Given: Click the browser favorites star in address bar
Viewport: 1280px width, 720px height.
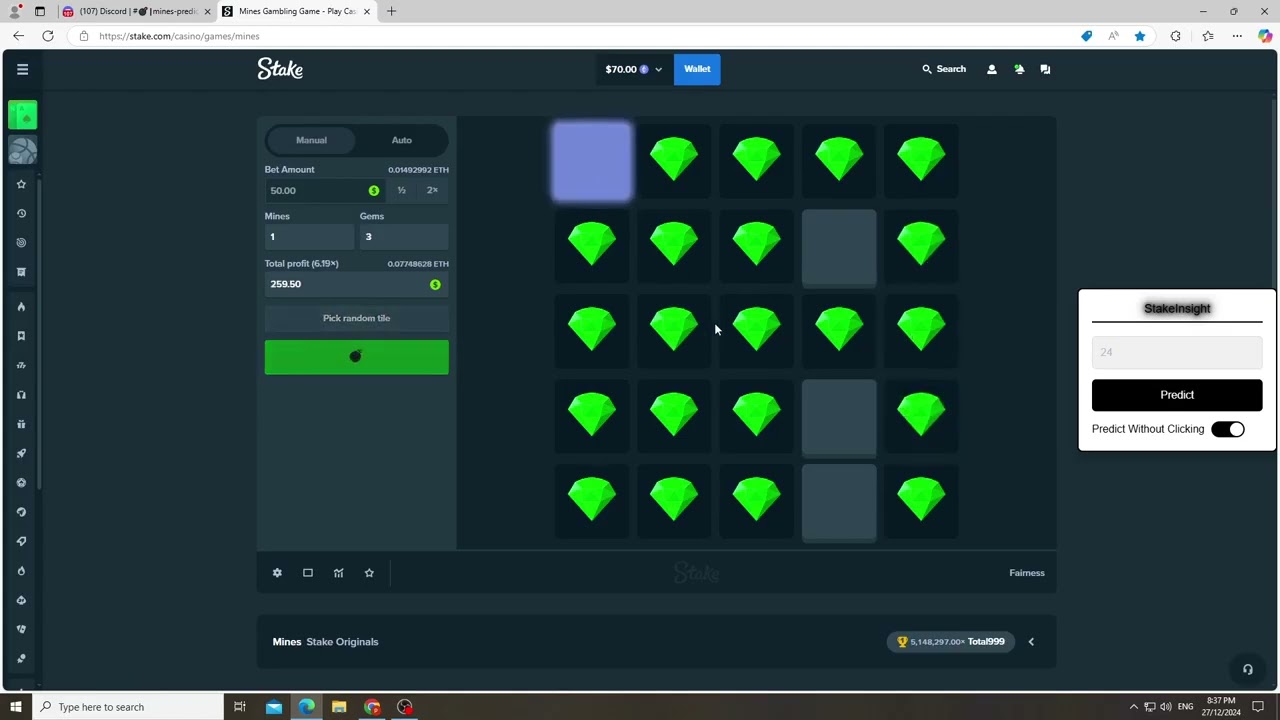Looking at the screenshot, I should tap(1140, 36).
